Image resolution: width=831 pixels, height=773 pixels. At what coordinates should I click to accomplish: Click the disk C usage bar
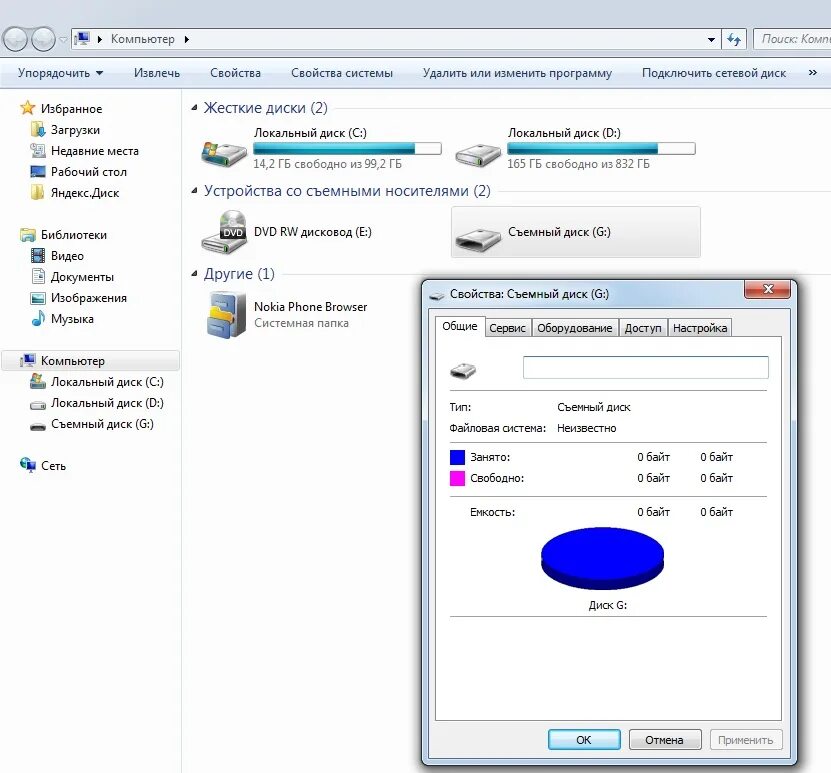point(347,148)
